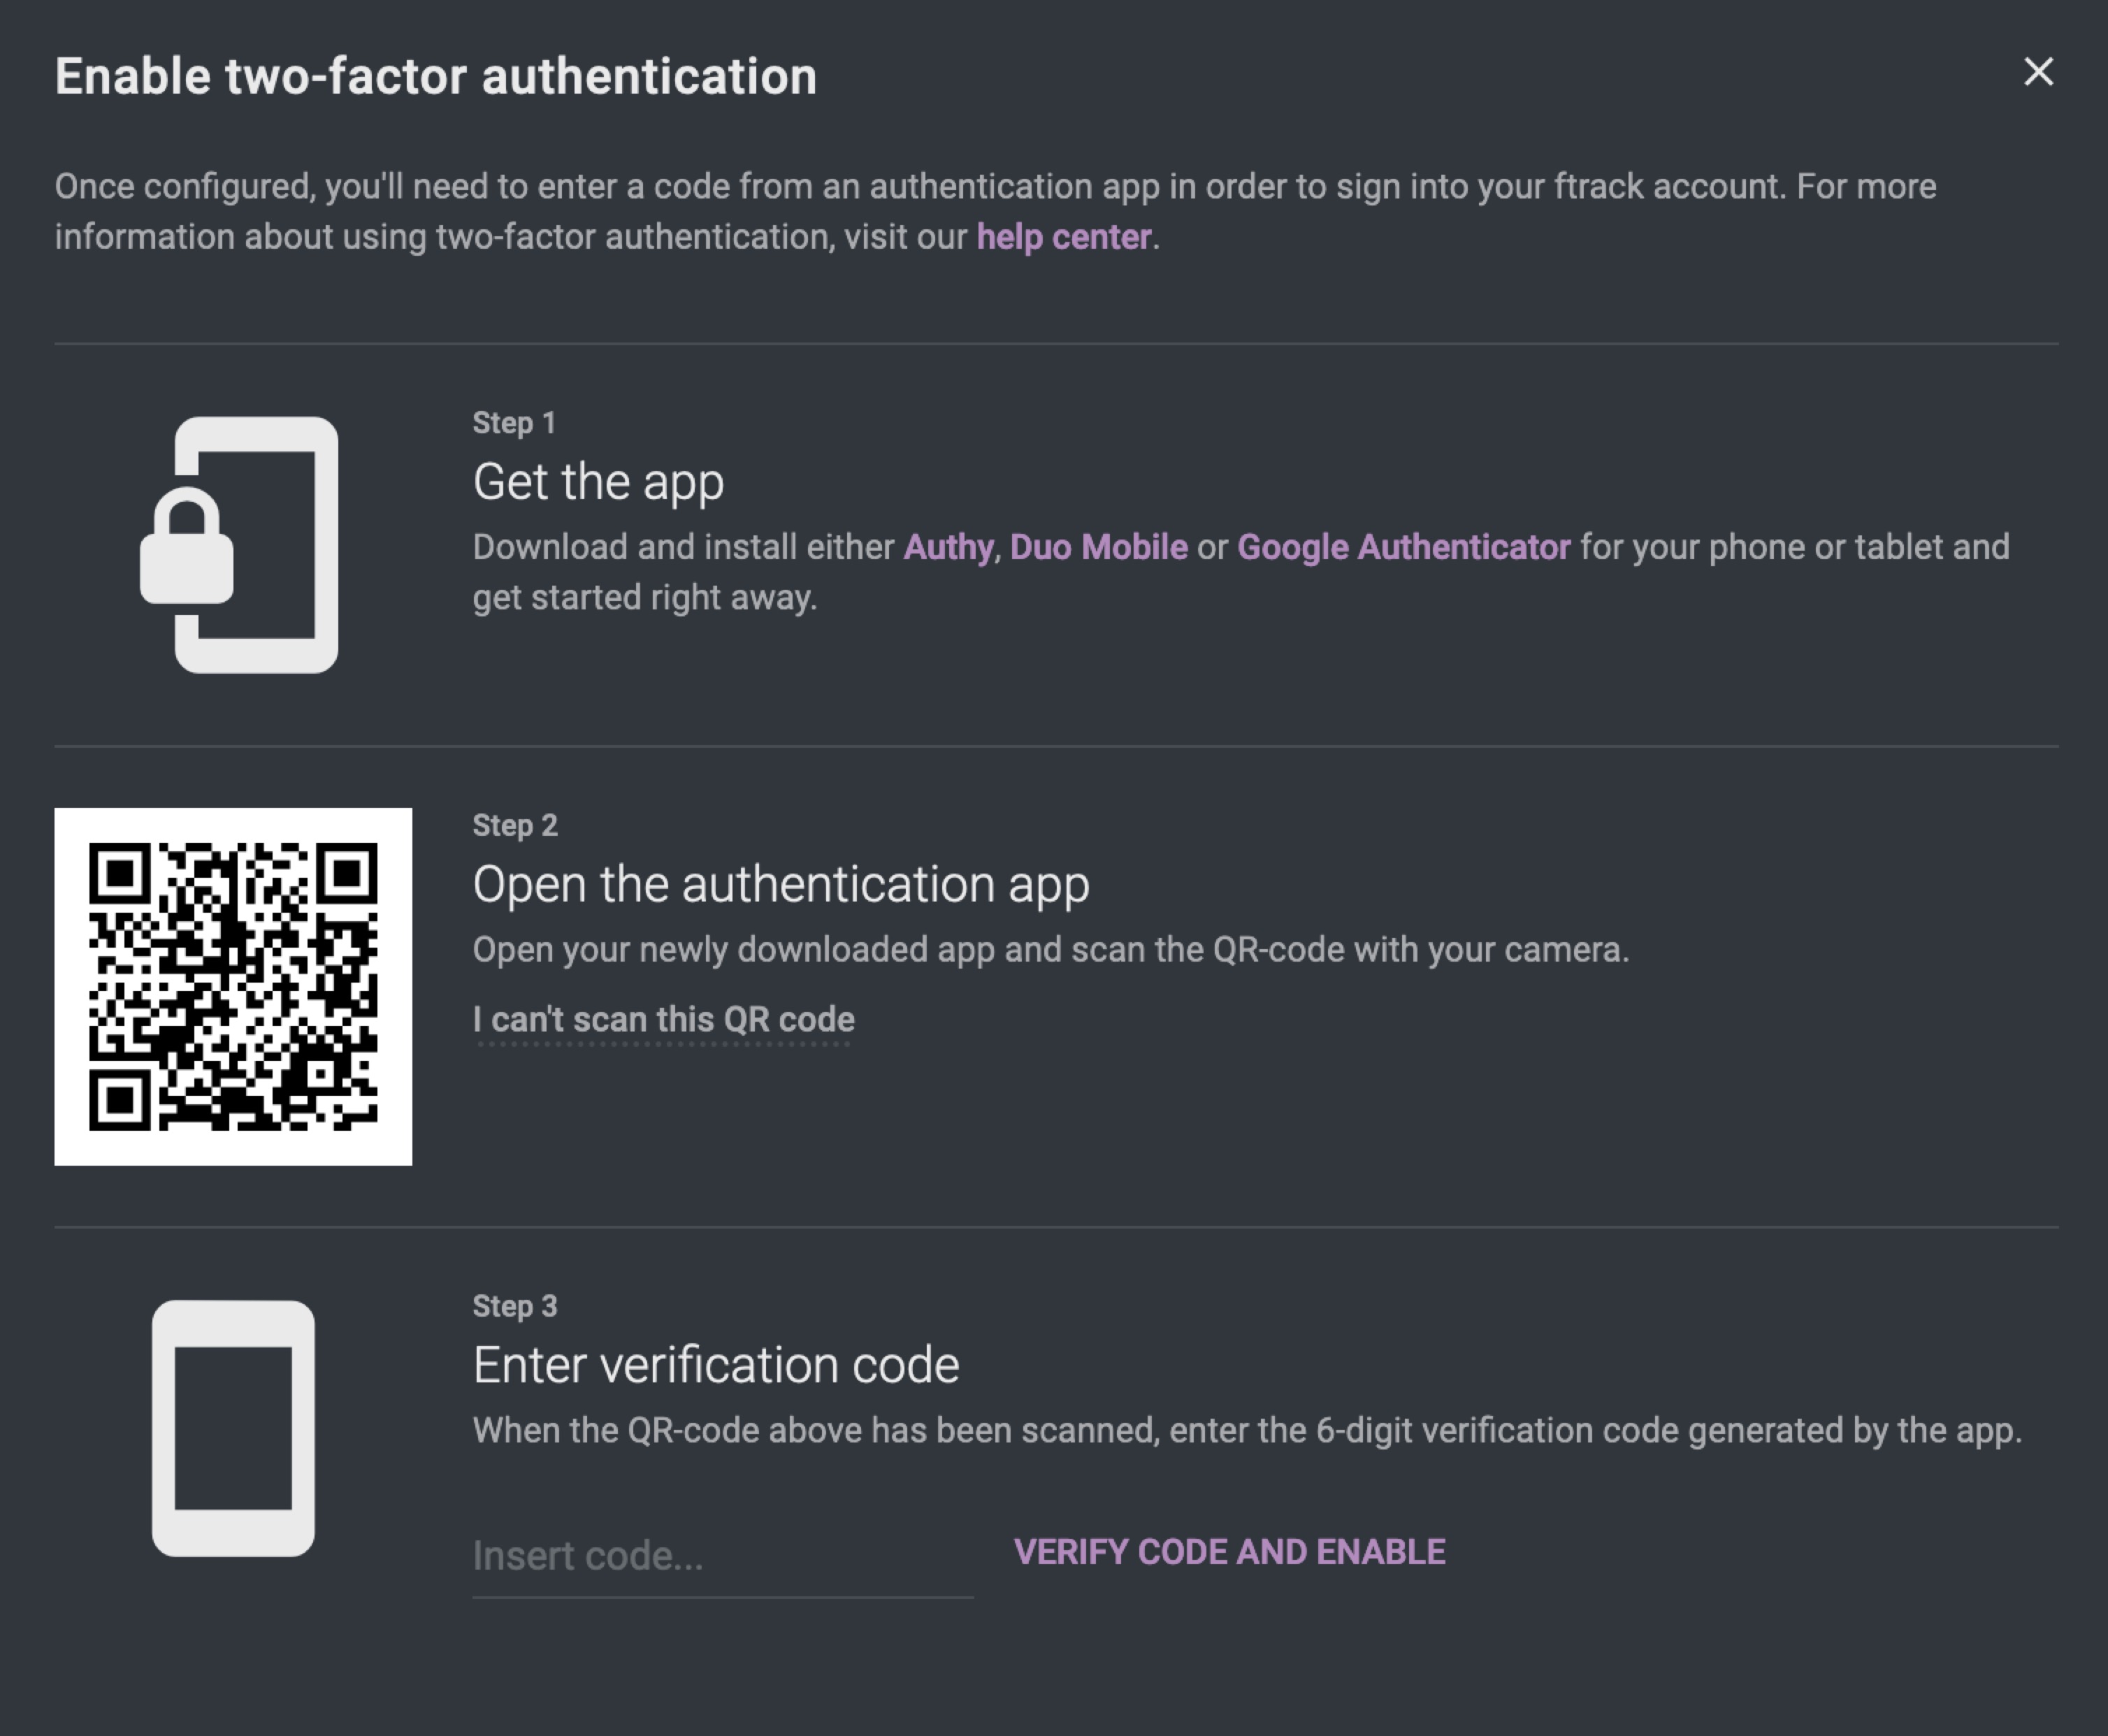
Task: Close the two-factor authentication dialog
Action: (2038, 72)
